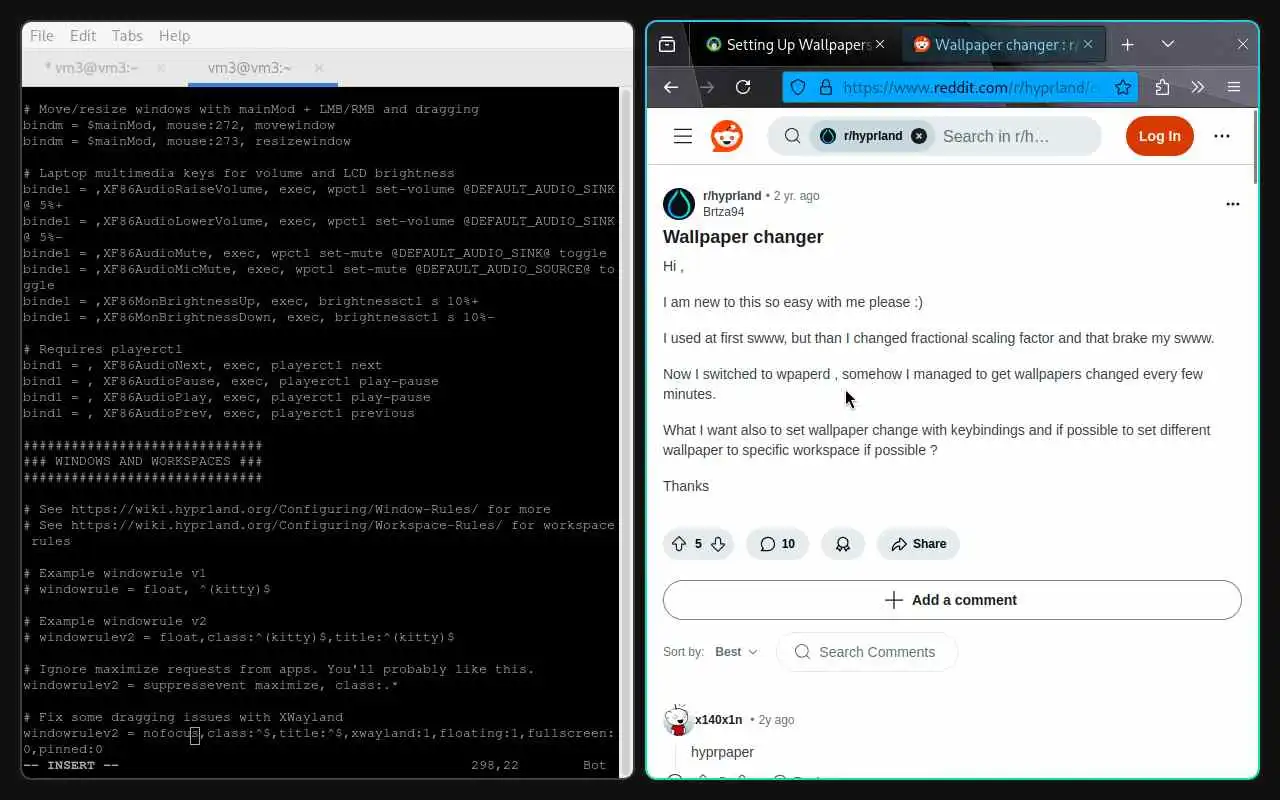This screenshot has height=800, width=1280.
Task: Switch to first vm3@vm3 terminal tab
Action: (x=92, y=68)
